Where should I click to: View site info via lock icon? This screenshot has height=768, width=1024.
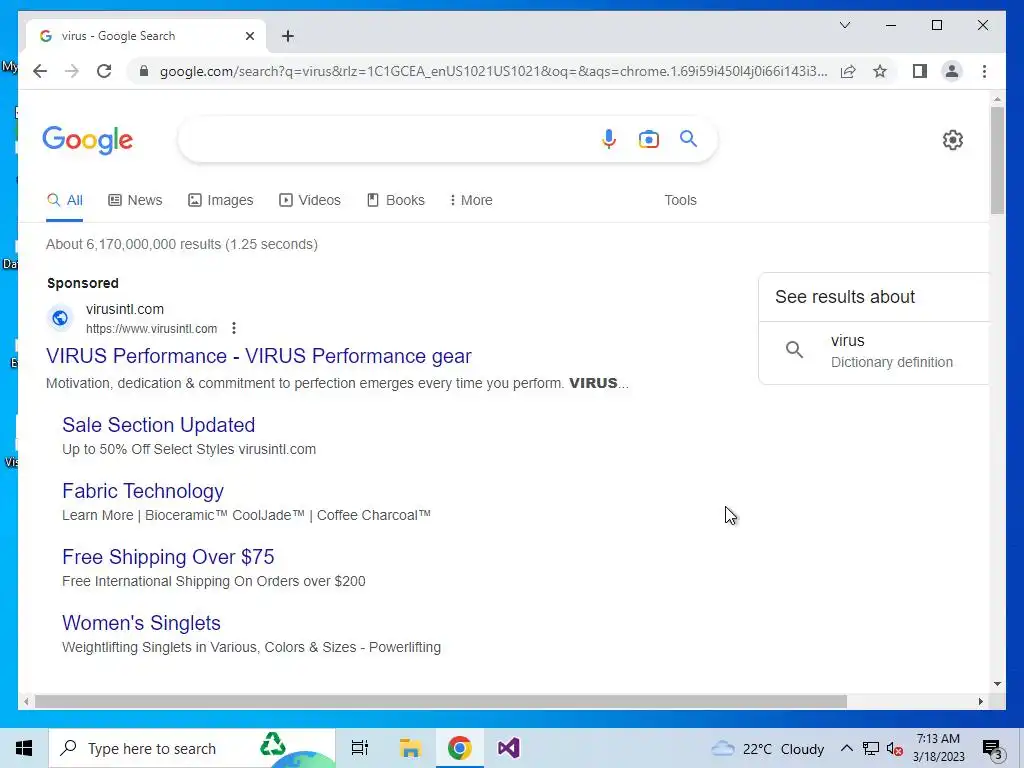[144, 71]
